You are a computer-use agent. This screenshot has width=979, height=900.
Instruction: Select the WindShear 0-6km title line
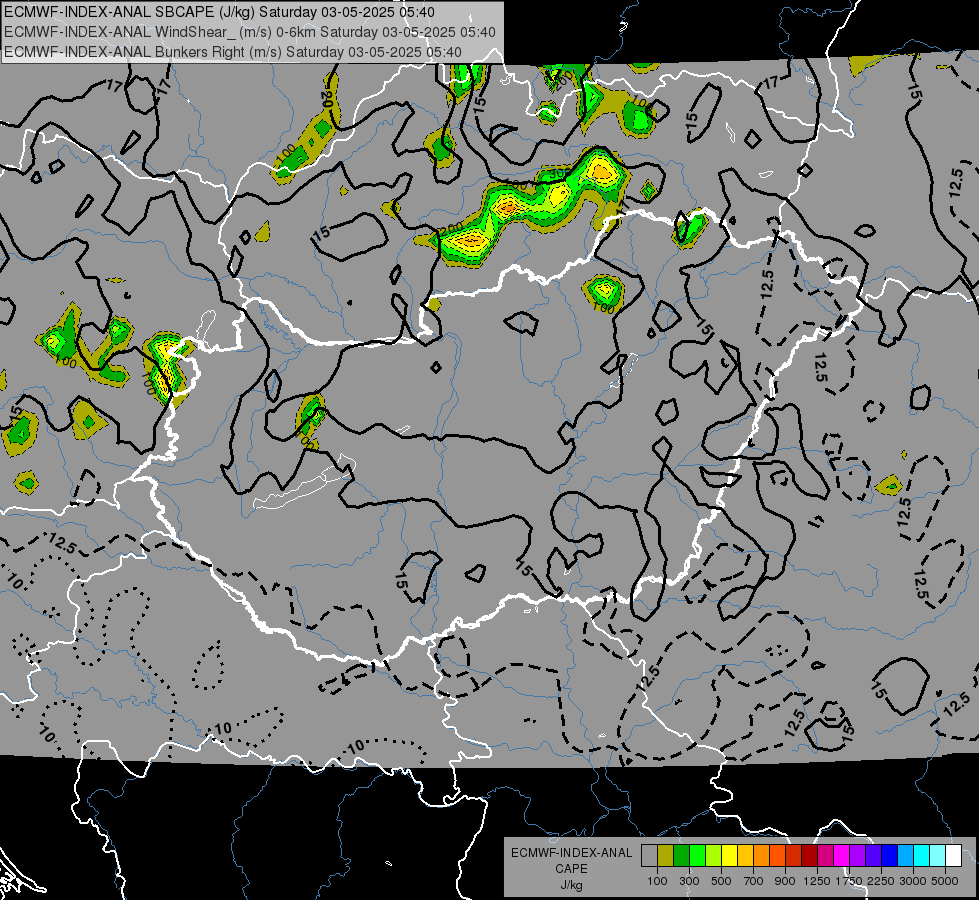pos(250,32)
